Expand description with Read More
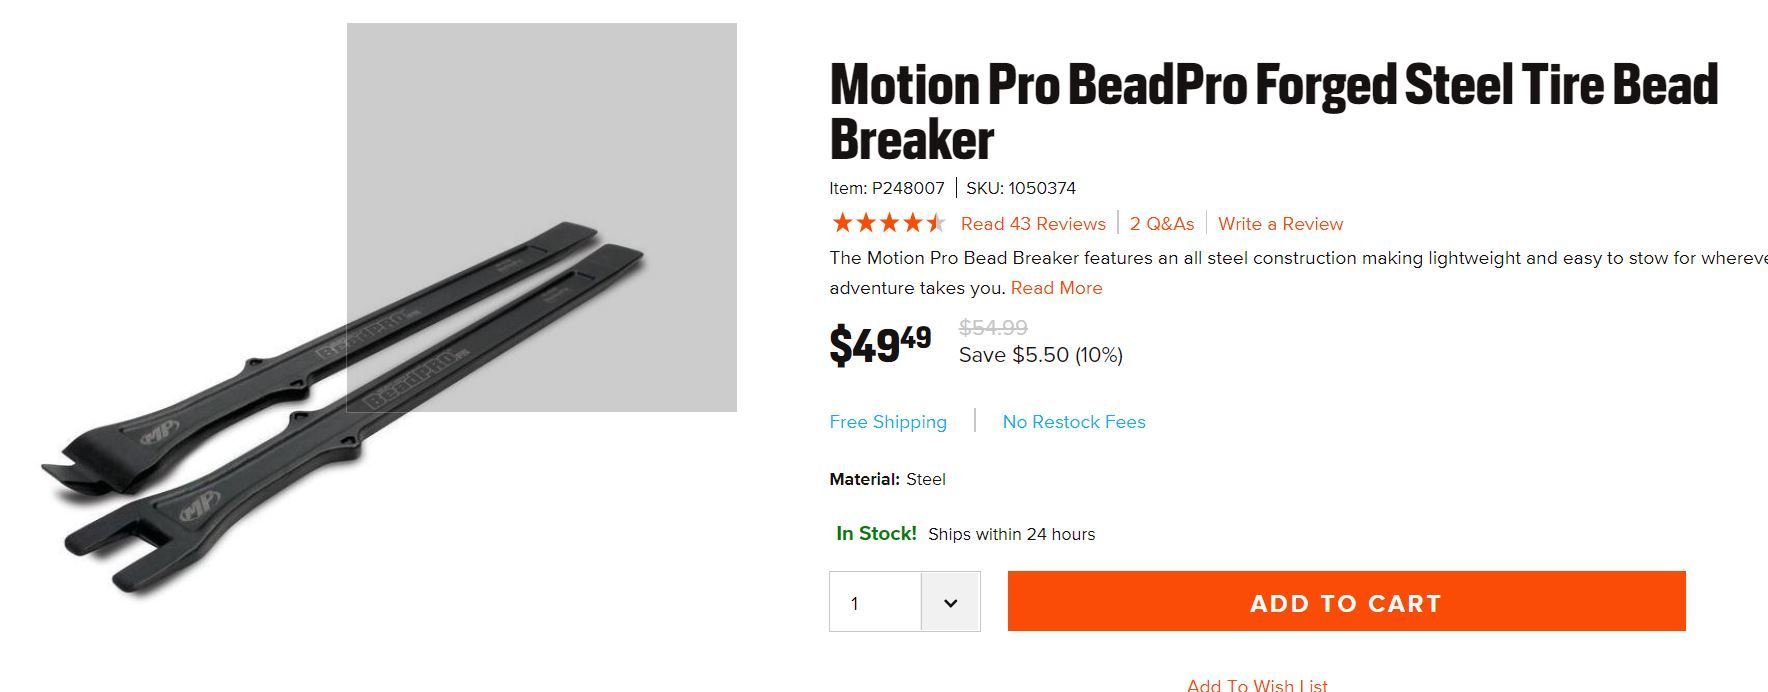 [1056, 288]
